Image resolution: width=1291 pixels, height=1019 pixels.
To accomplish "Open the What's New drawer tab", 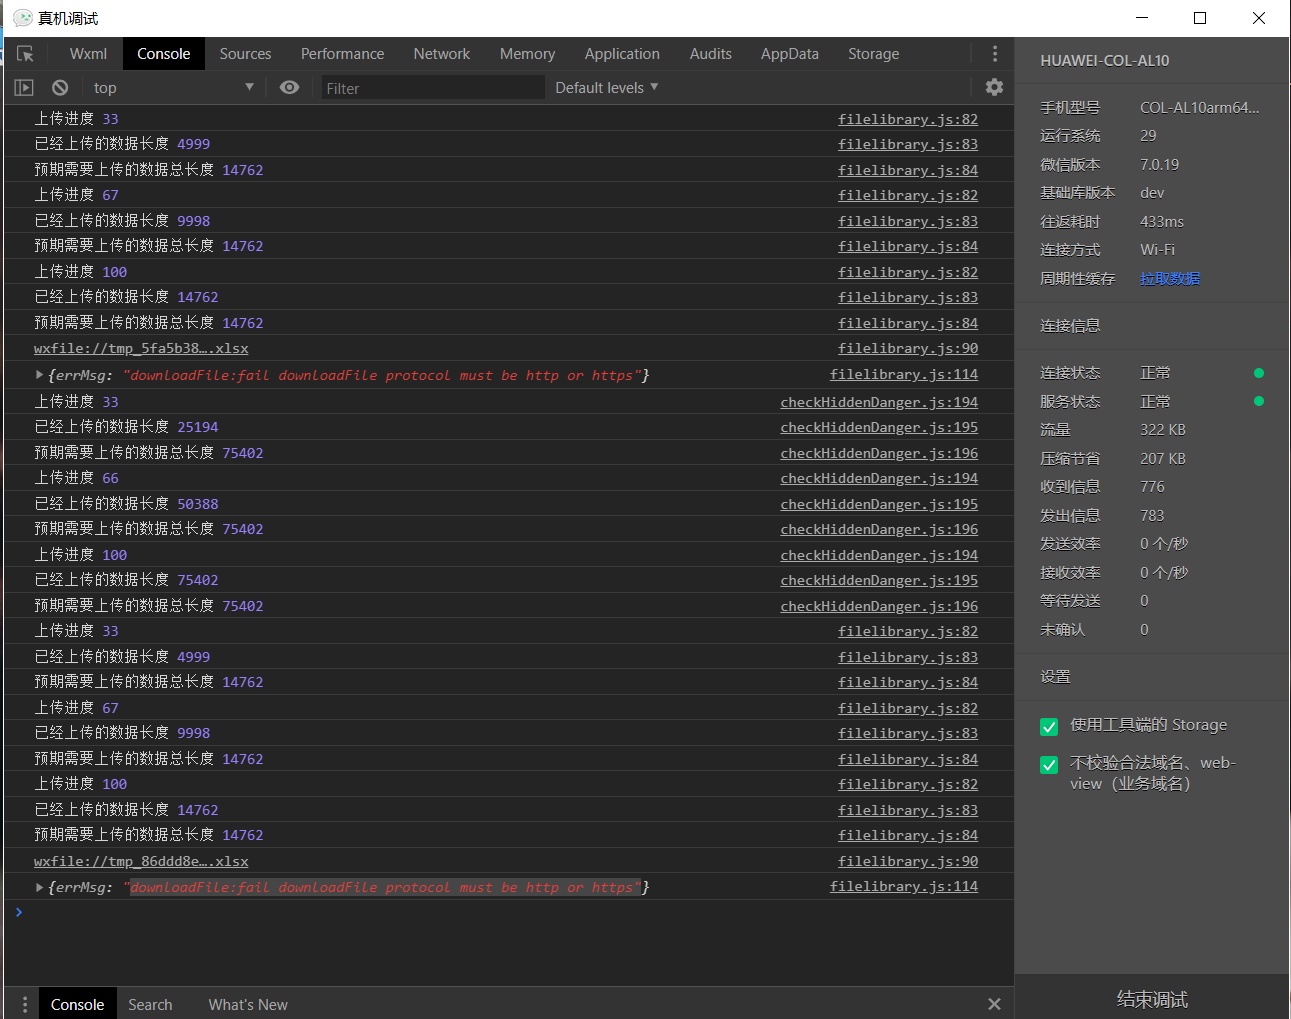I will pyautogui.click(x=248, y=1004).
